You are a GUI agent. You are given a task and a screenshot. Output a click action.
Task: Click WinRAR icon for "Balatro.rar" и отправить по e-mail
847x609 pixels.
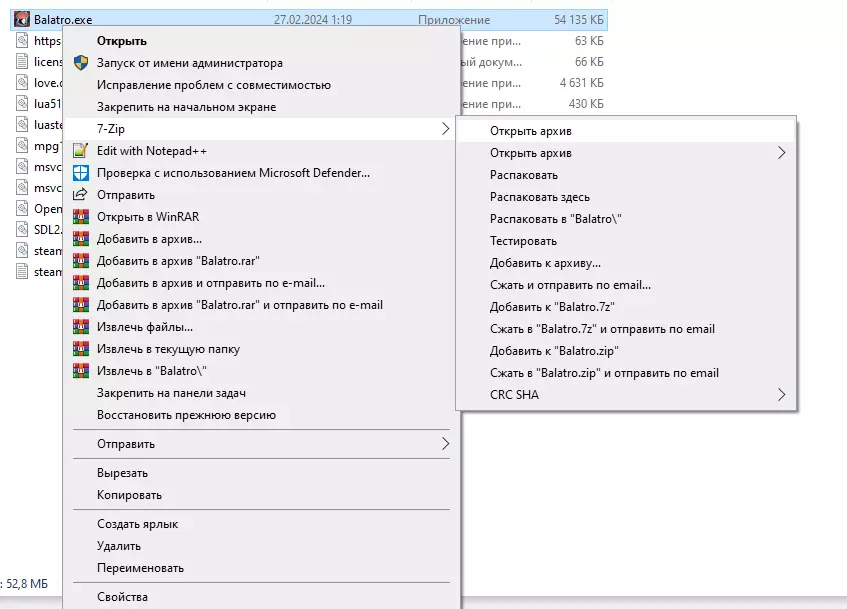coord(80,305)
